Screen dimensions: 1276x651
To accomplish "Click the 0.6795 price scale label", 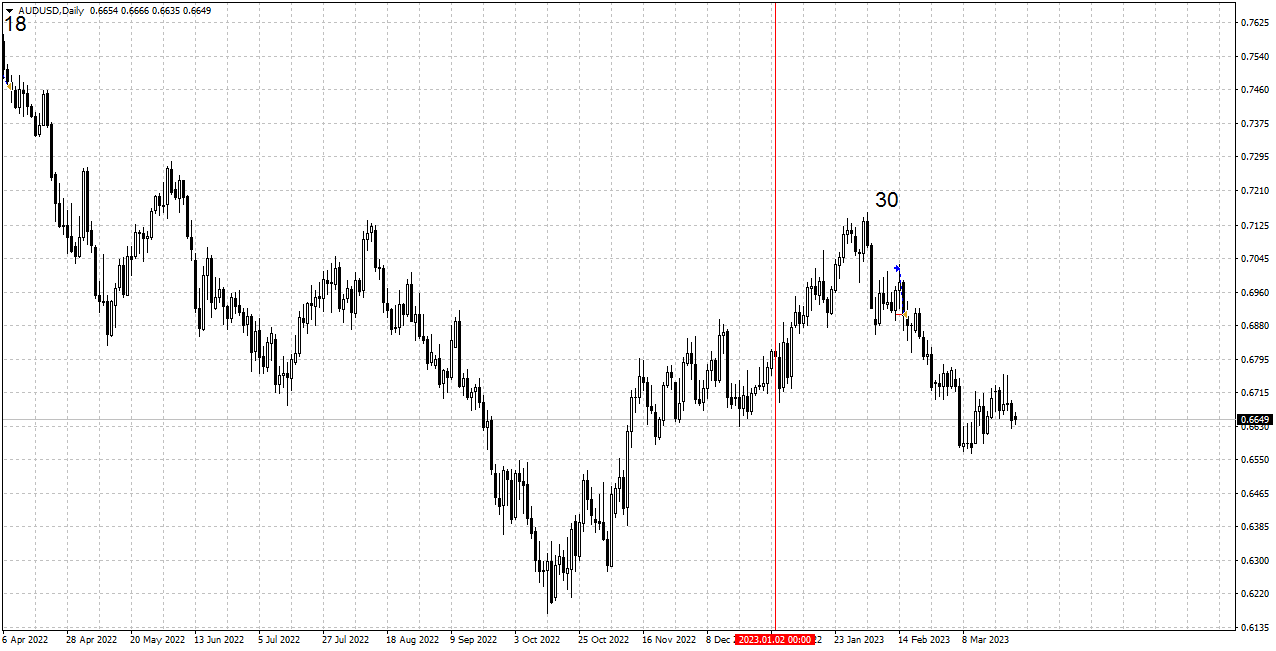I will (x=1254, y=359).
